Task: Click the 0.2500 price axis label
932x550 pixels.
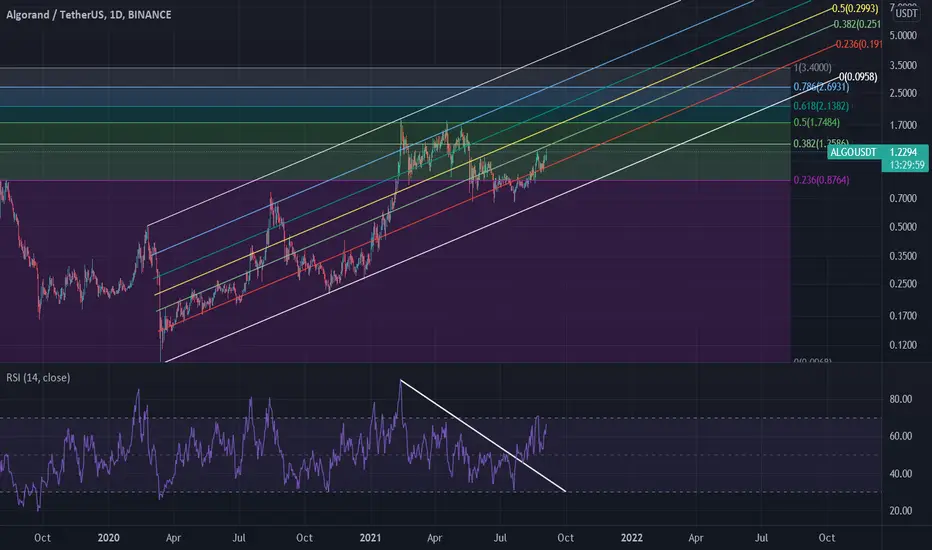Action: click(x=903, y=284)
